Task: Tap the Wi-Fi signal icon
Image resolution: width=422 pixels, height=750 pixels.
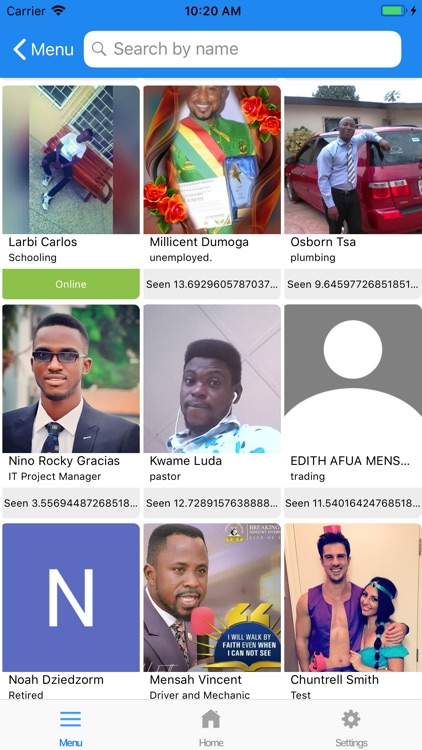Action: [x=58, y=11]
